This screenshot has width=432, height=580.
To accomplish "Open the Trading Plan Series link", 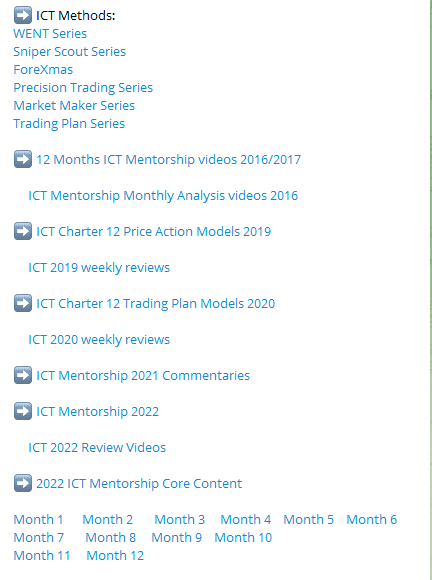I will click(69, 124).
